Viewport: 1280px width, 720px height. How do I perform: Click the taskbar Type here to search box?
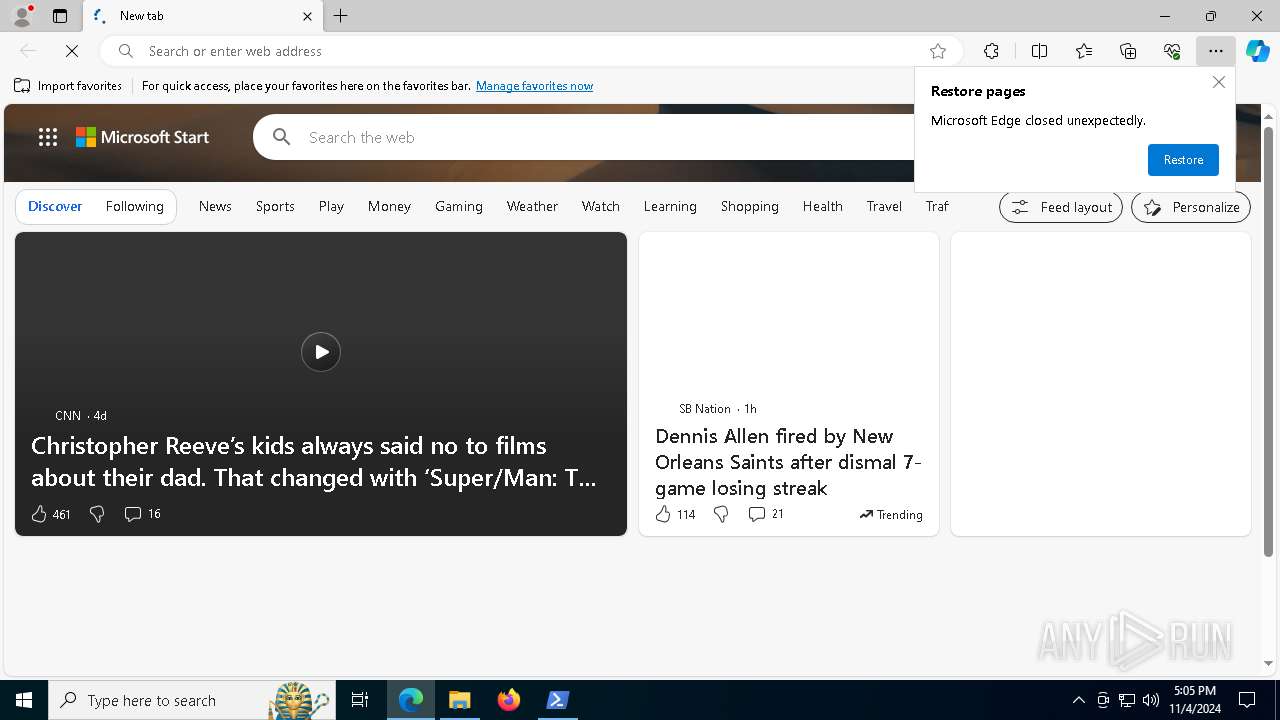tap(190, 700)
